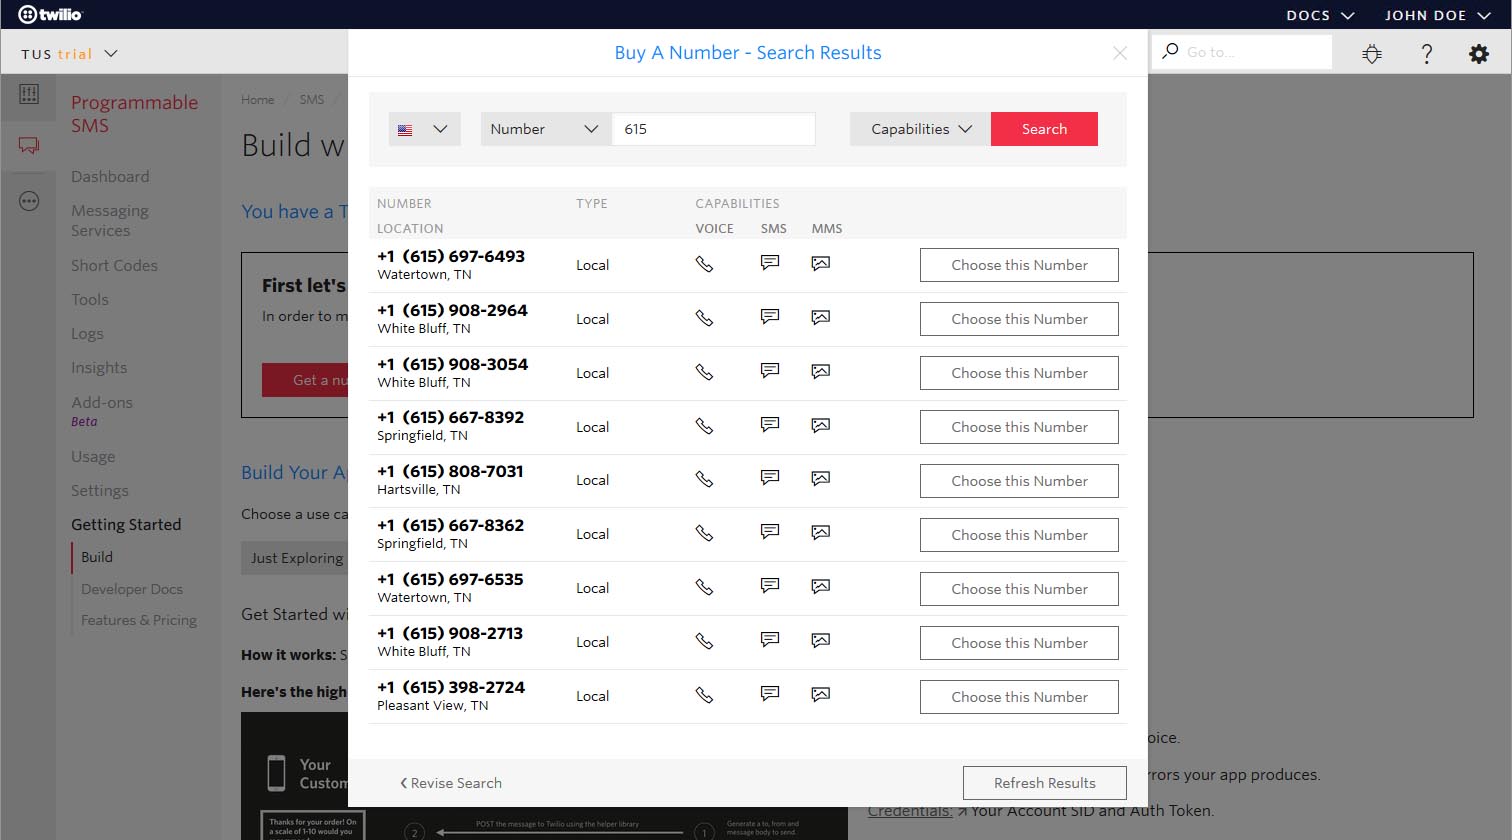Click MMS icon for (615) 697-6493
1512x840 pixels.
[821, 263]
